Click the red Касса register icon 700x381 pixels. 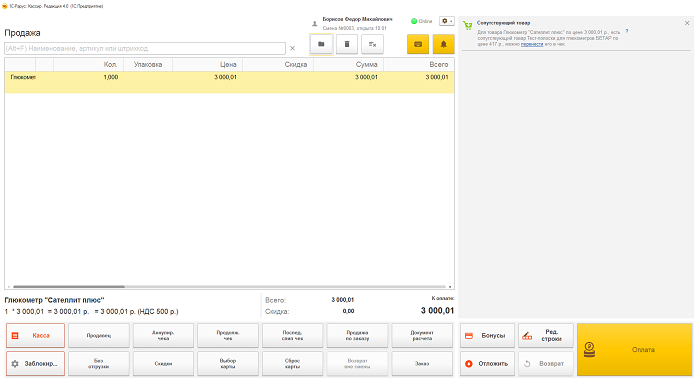pyautogui.click(x=15, y=335)
